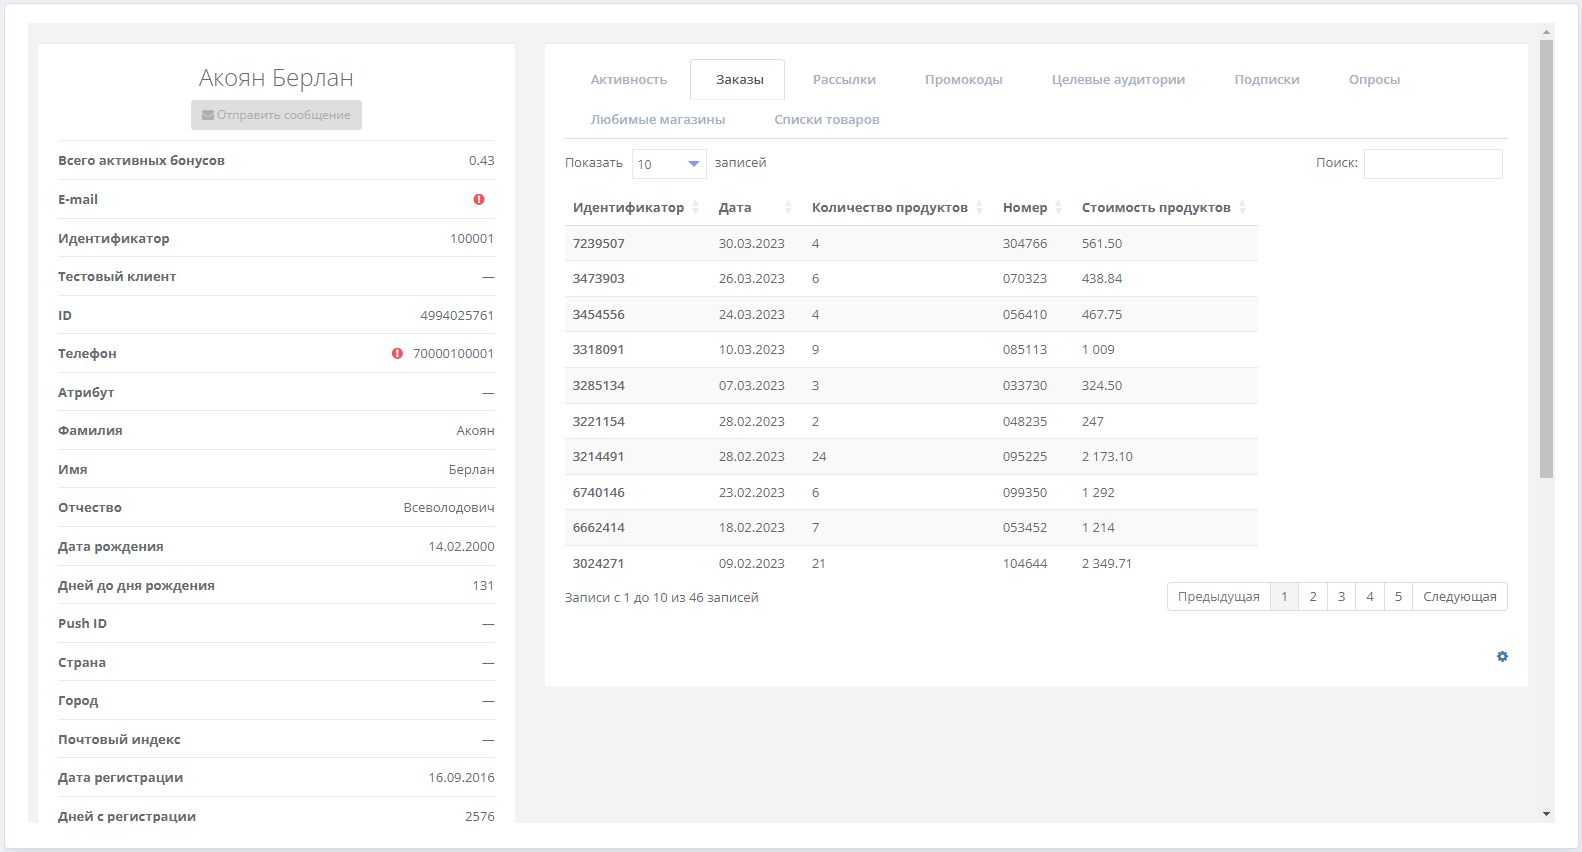Click the phone number 70000100001
The width and height of the screenshot is (1582, 852).
[453, 354]
